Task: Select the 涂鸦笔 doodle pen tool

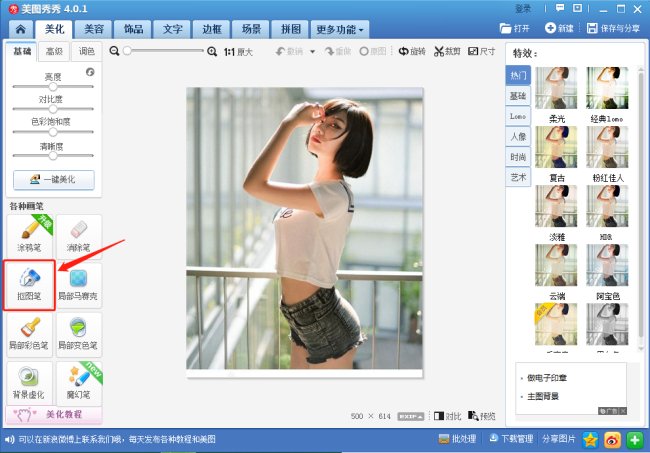Action: [x=29, y=236]
